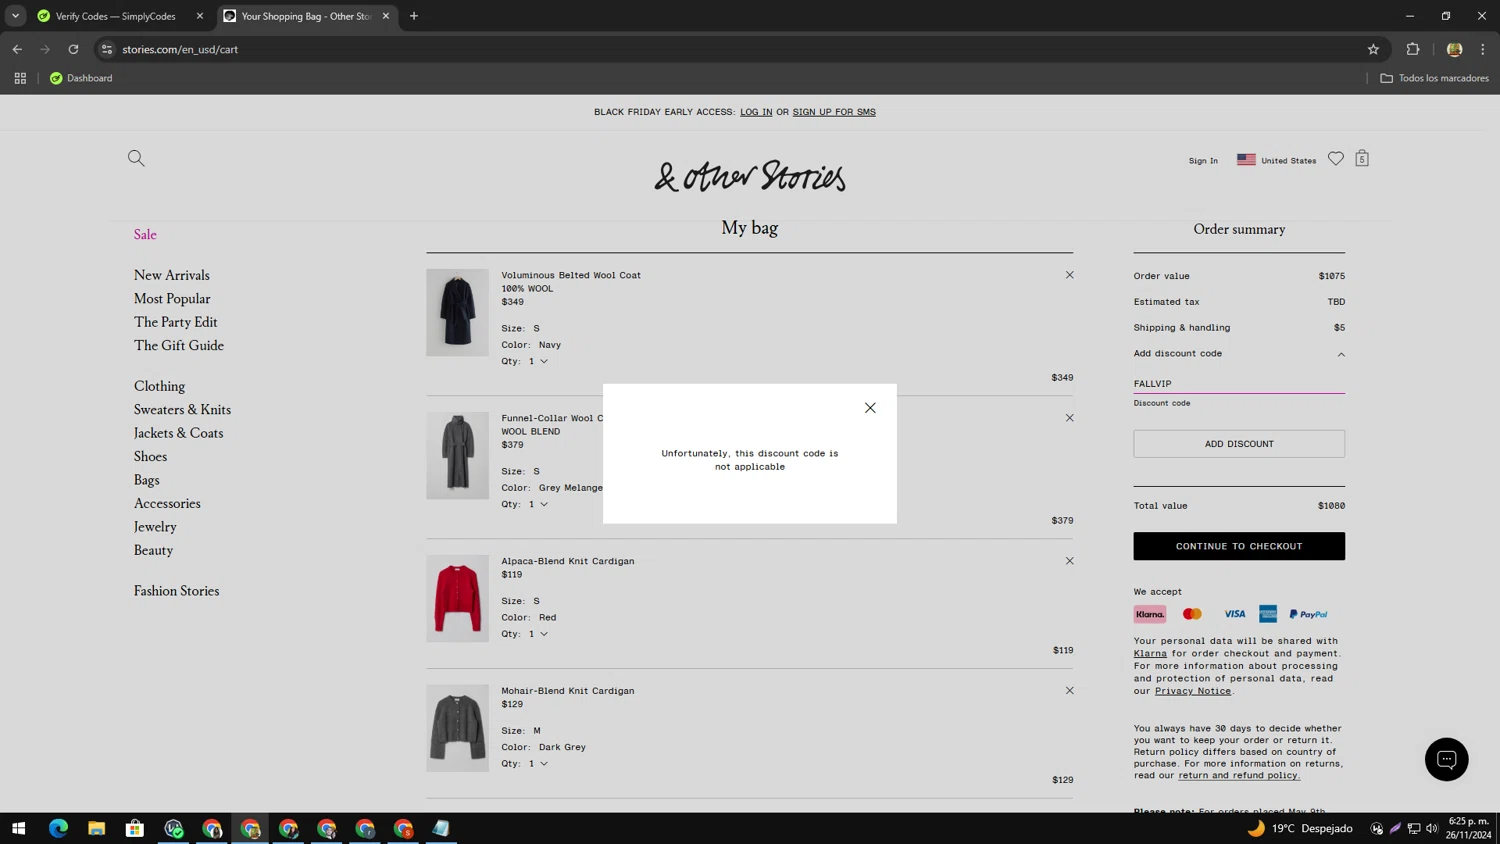Open a new browser tab
Image resolution: width=1500 pixels, height=844 pixels.
click(414, 16)
